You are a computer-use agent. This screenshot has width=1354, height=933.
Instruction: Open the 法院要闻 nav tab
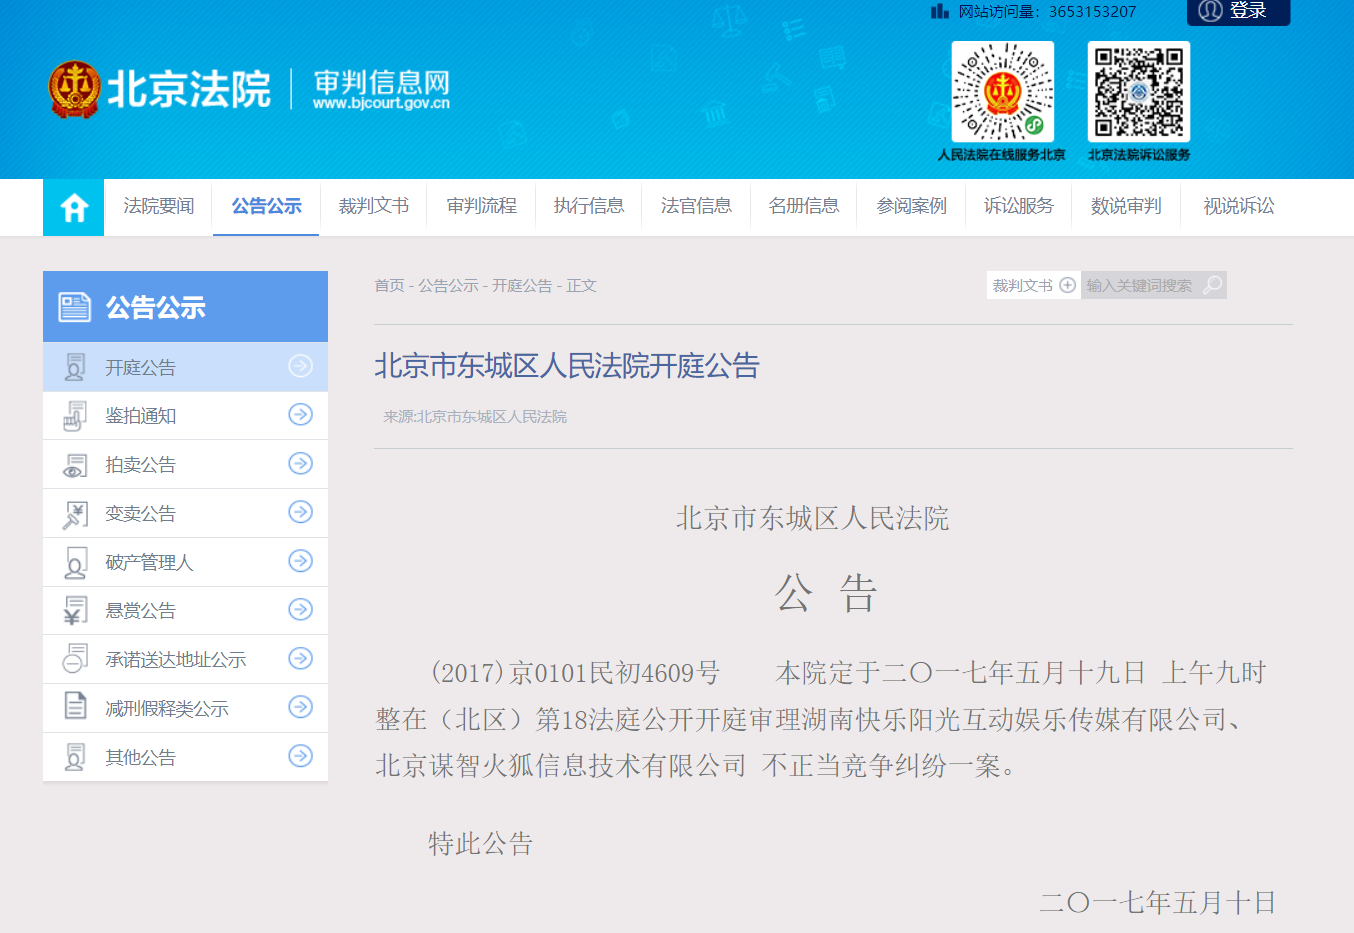click(159, 206)
